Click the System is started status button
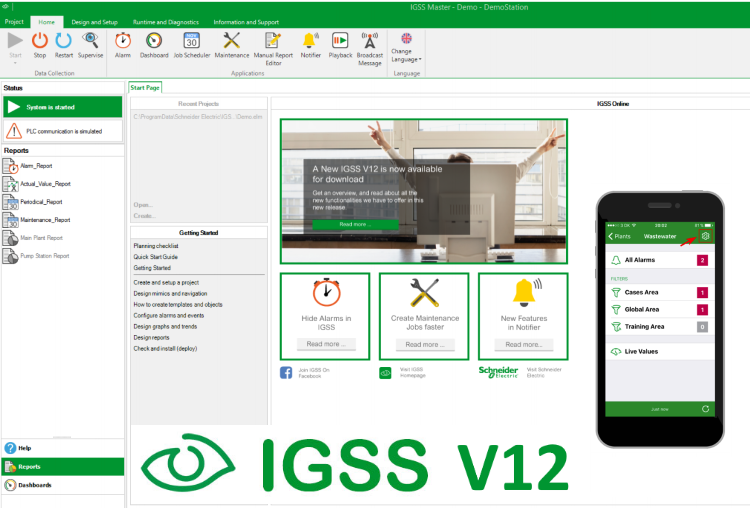The image size is (750, 508). click(x=63, y=107)
